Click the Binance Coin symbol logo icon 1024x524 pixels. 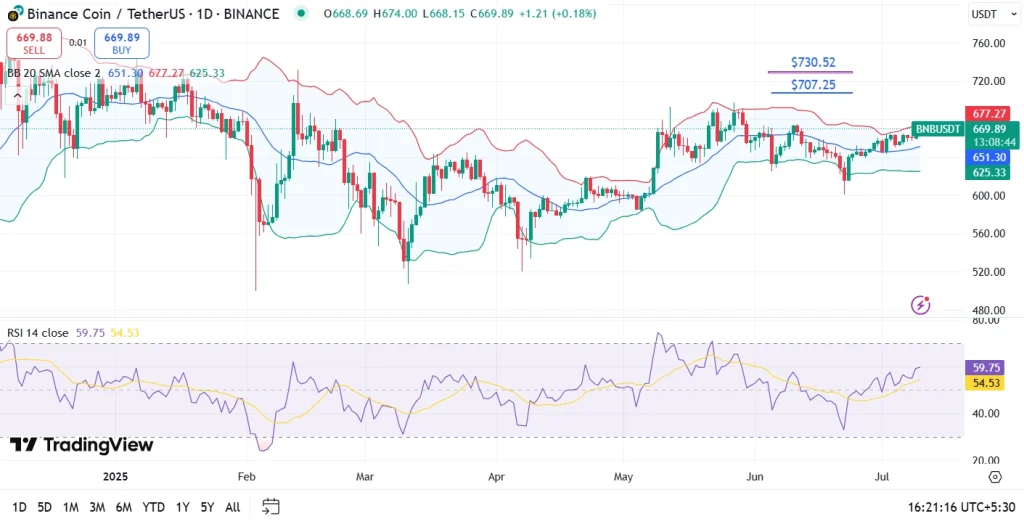pyautogui.click(x=16, y=13)
